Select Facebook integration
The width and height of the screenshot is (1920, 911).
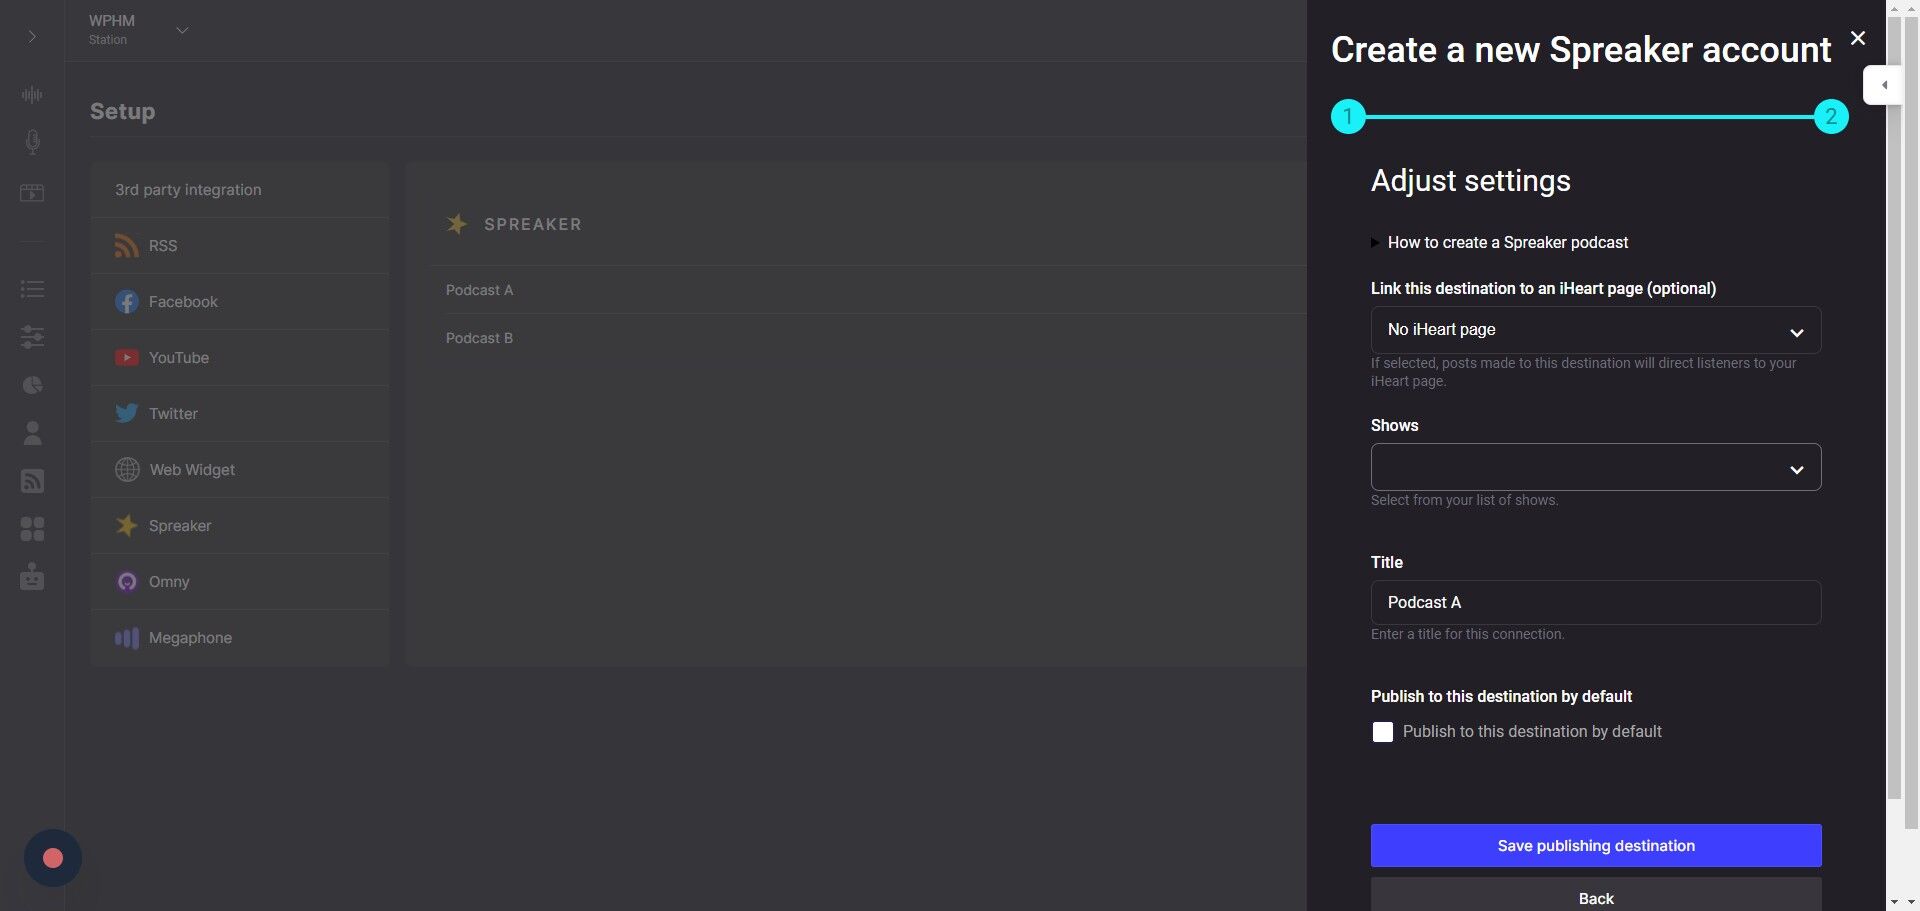[x=240, y=302]
